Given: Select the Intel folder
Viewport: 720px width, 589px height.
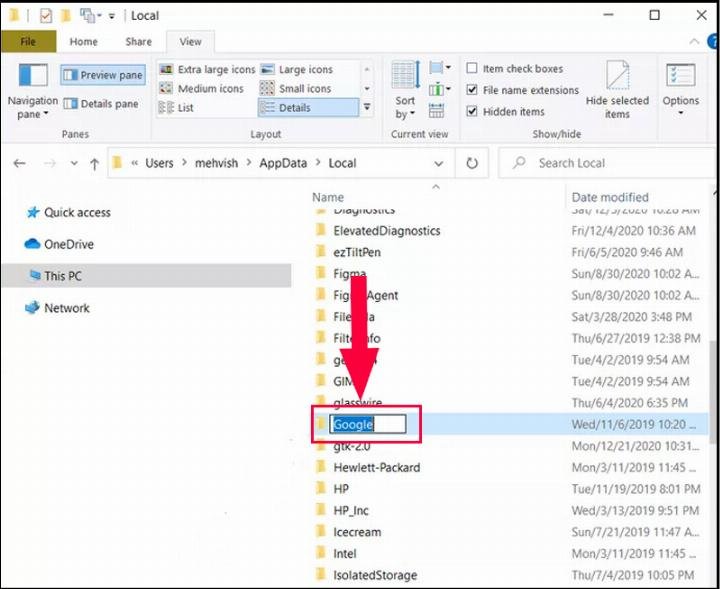Looking at the screenshot, I should [344, 554].
